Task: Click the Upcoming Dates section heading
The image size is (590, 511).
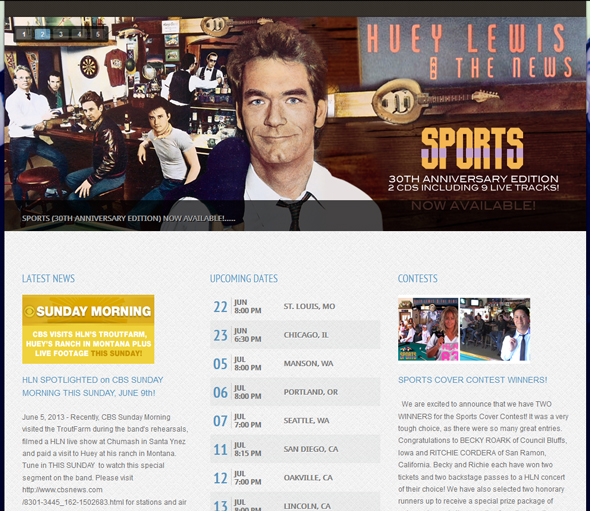Action: pos(244,278)
